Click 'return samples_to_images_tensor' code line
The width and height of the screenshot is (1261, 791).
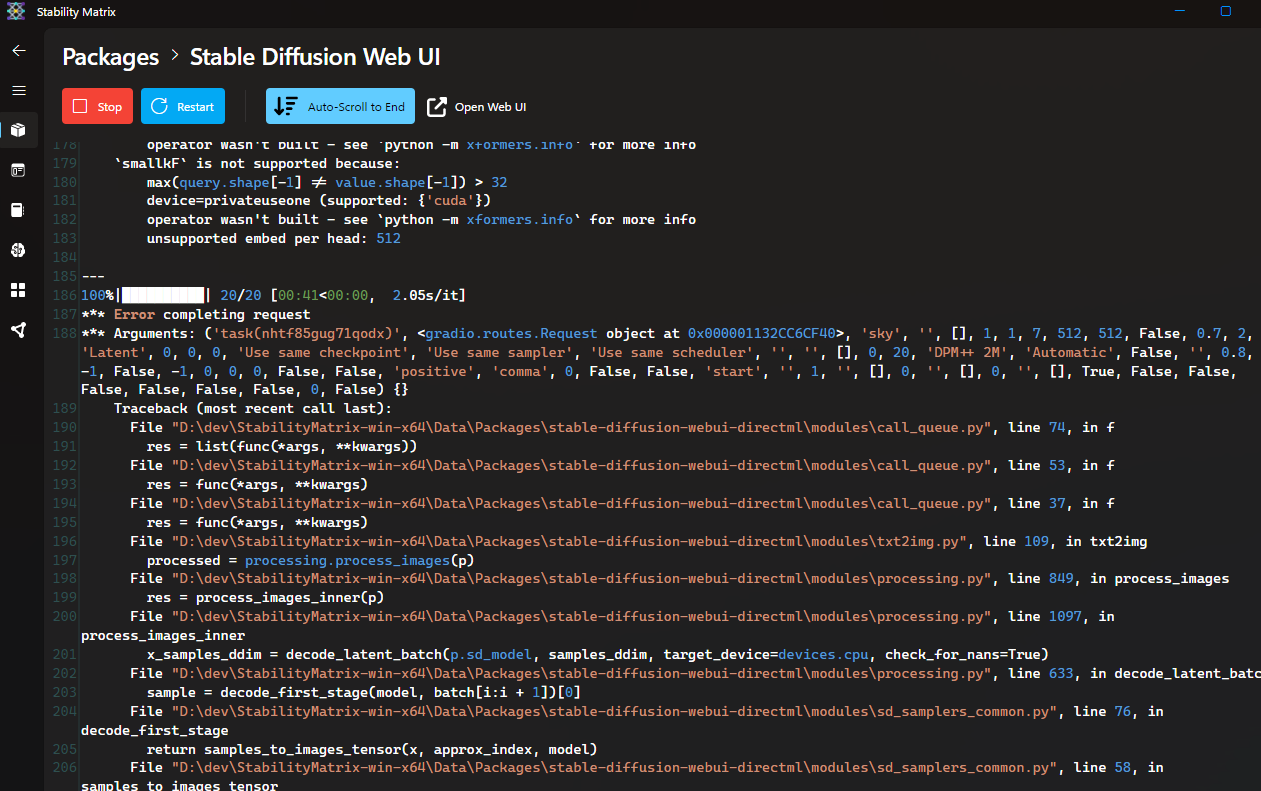tap(372, 749)
